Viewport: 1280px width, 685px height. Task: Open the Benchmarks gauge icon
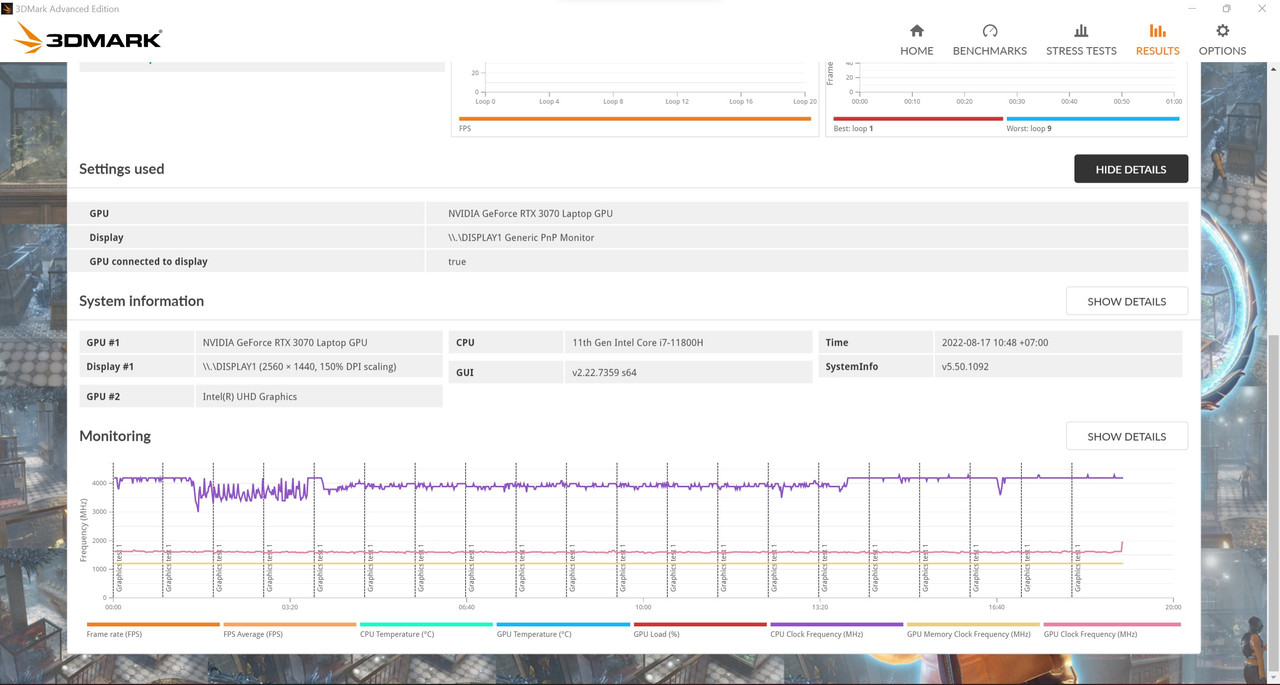pyautogui.click(x=990, y=31)
